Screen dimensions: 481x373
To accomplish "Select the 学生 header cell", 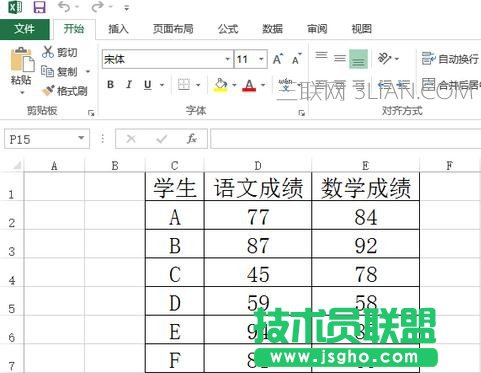I will click(x=175, y=187).
